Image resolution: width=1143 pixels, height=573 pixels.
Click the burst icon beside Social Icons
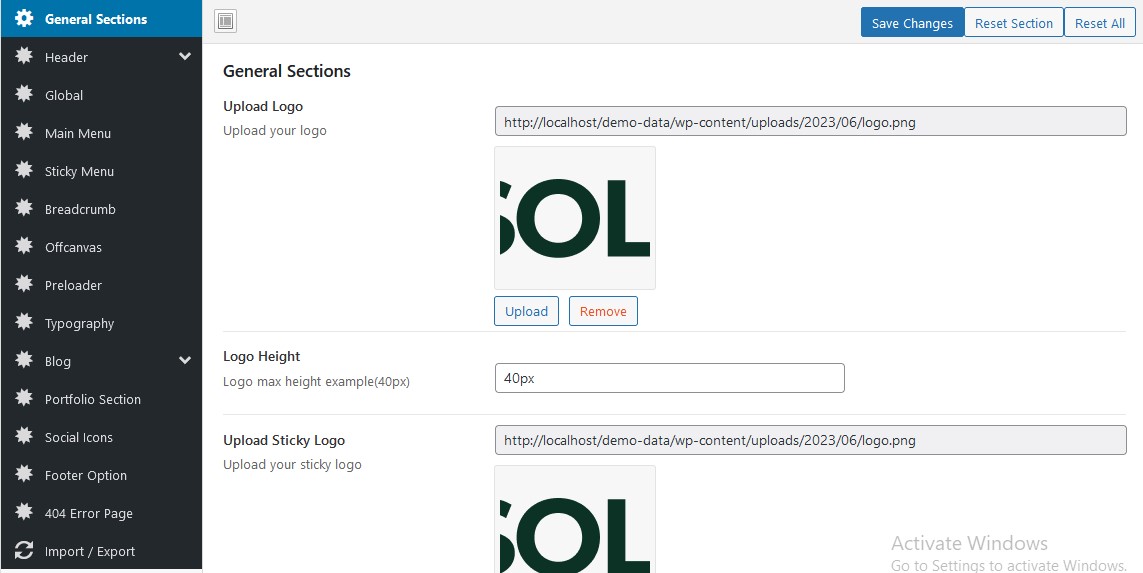click(24, 437)
